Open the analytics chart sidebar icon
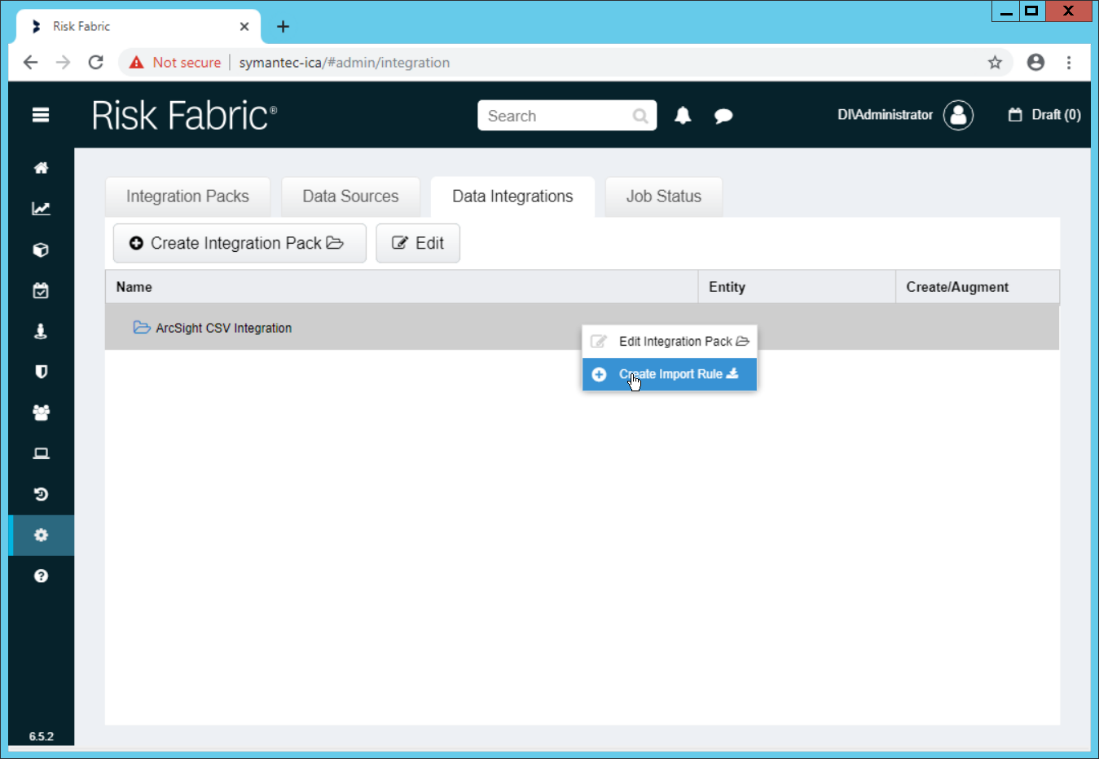The image size is (1099, 759). click(x=41, y=209)
